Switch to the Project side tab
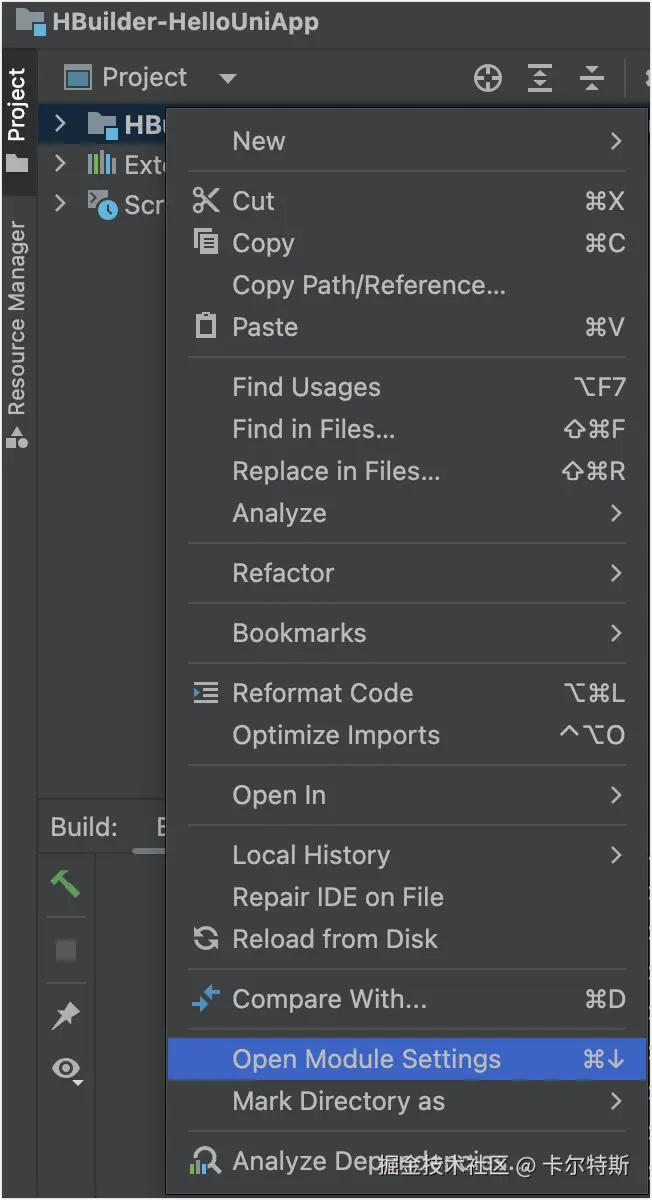Screen dimensions: 652x1200 [x=17, y=105]
